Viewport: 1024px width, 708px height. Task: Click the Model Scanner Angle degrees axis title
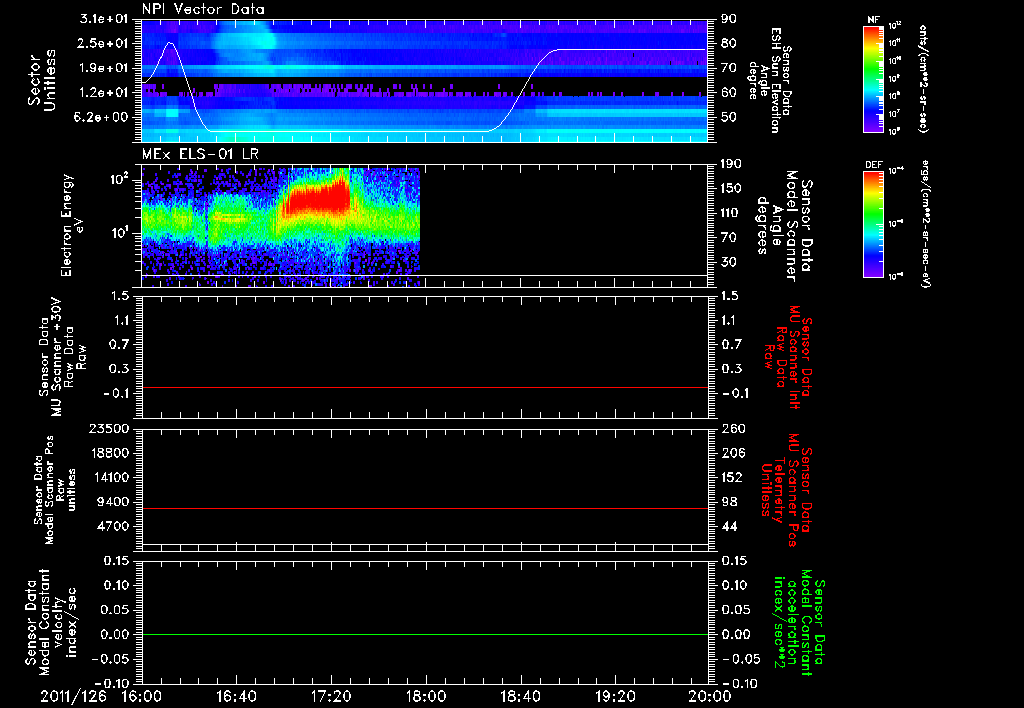[785, 226]
